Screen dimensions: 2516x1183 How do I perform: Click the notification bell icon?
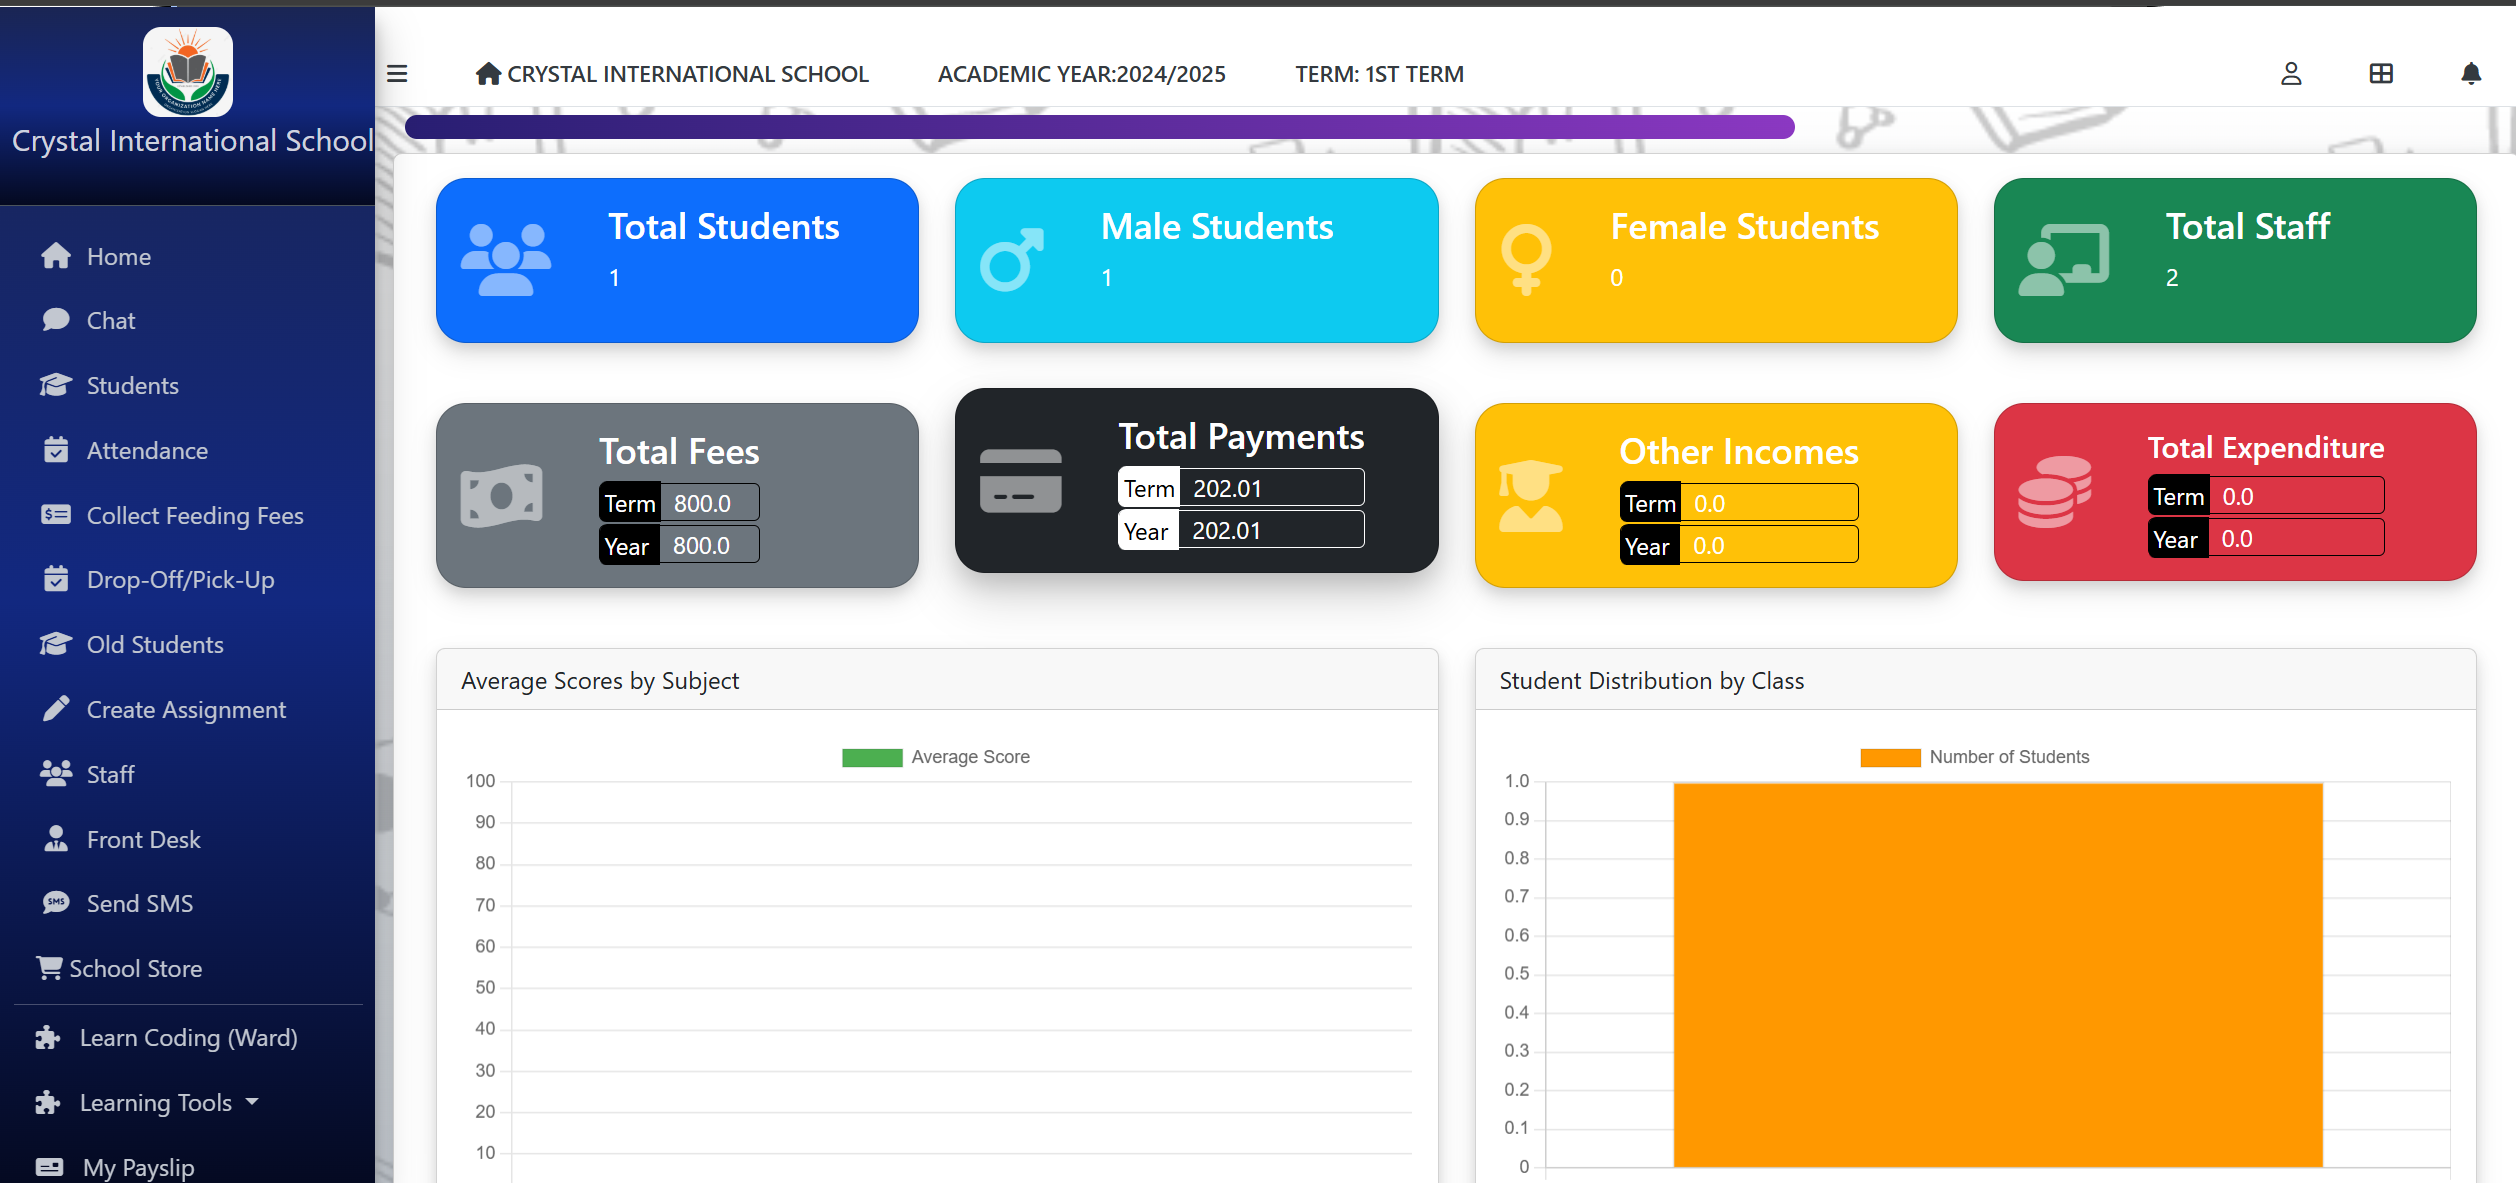click(x=2470, y=73)
